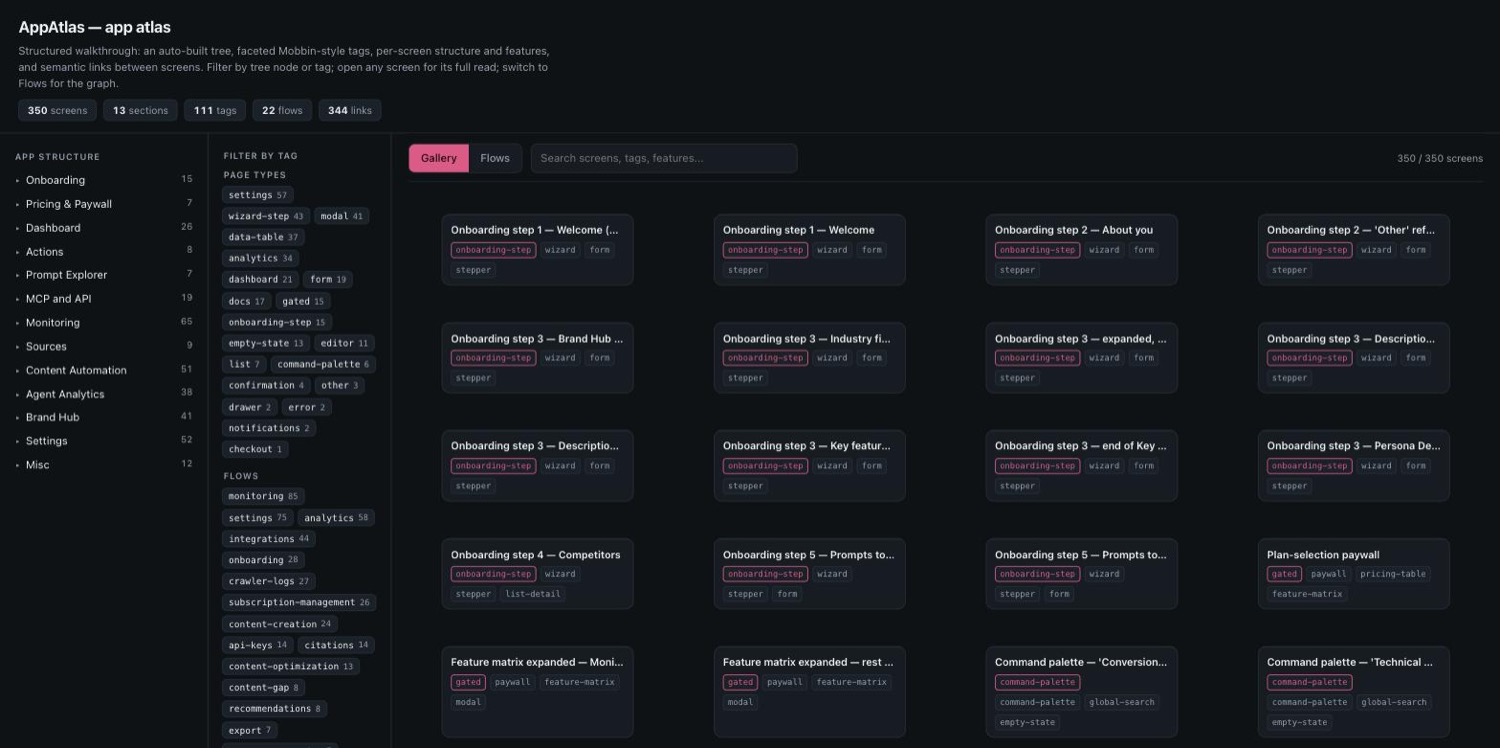1500x748 pixels.
Task: Toggle the 'crawler-logs' flow filter
Action: click(269, 581)
